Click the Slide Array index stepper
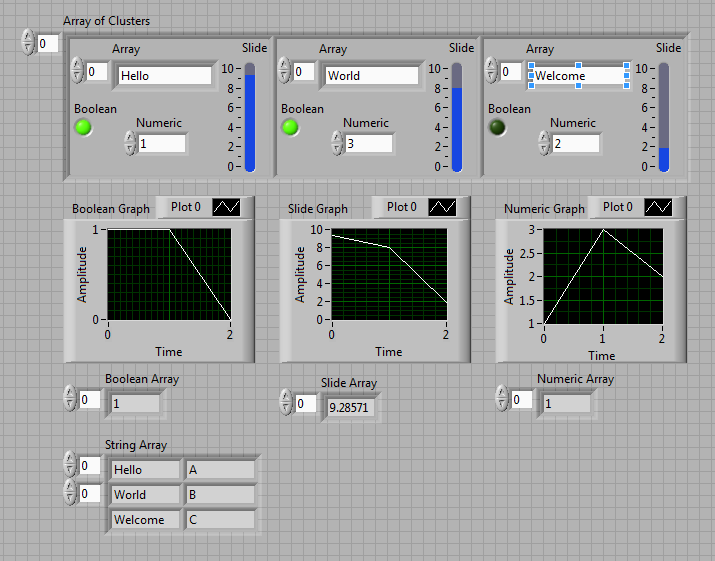Viewport: 715px width, 561px height. click(286, 402)
